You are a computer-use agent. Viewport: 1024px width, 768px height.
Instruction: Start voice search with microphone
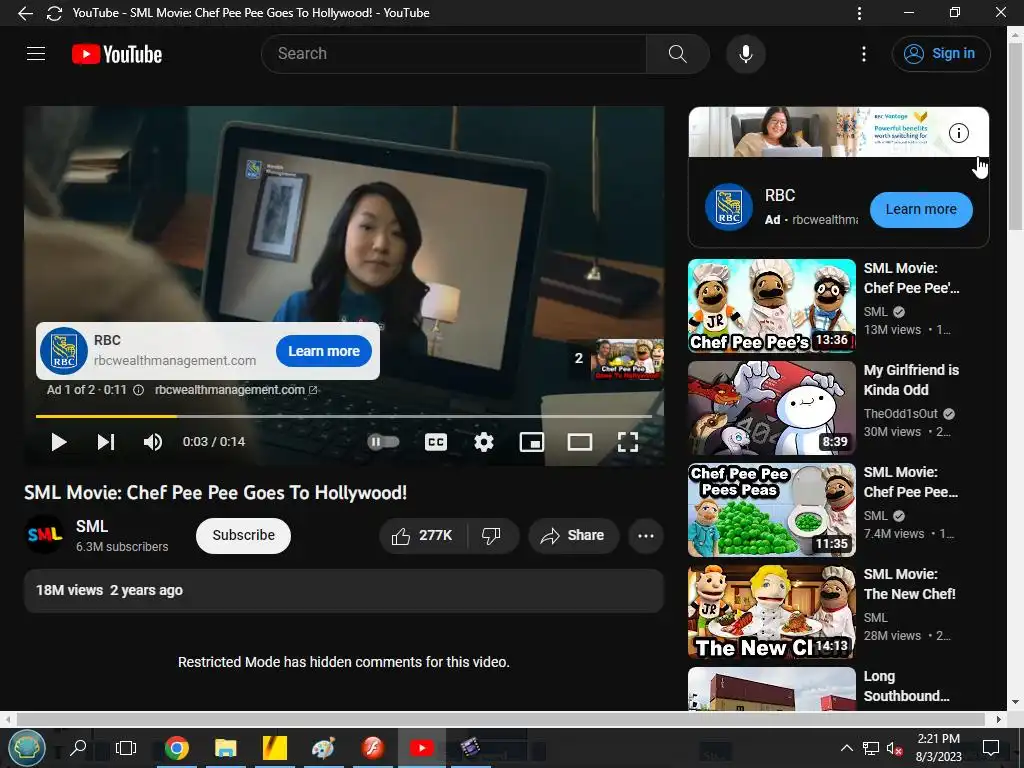click(746, 54)
